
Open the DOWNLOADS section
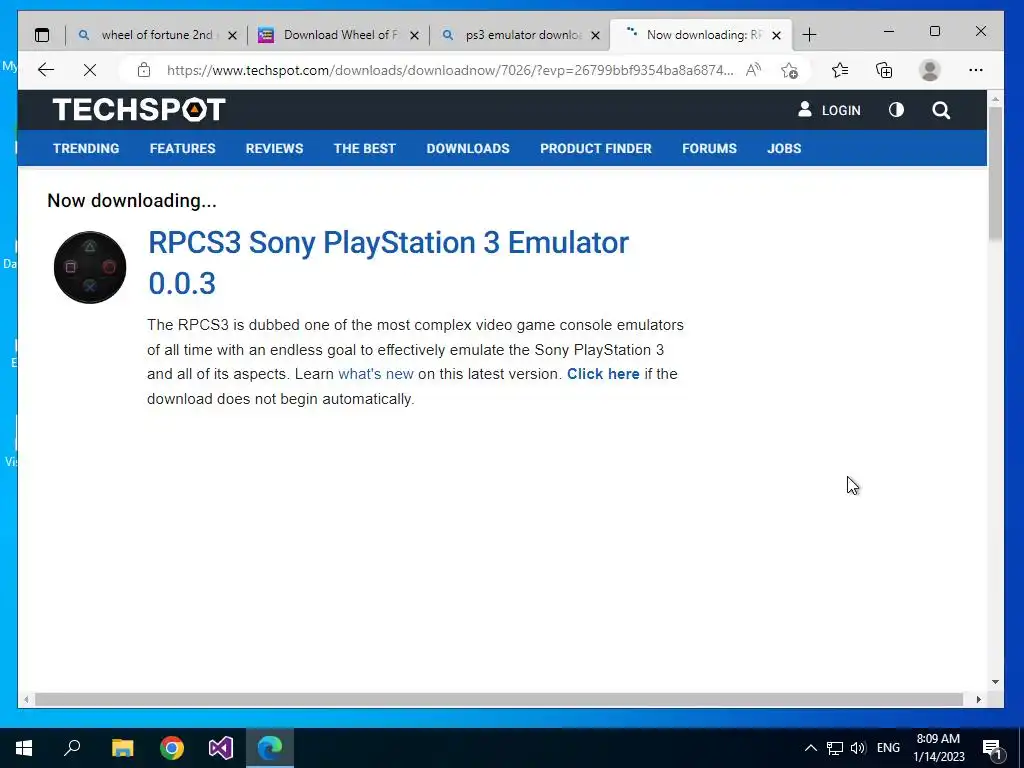468,148
